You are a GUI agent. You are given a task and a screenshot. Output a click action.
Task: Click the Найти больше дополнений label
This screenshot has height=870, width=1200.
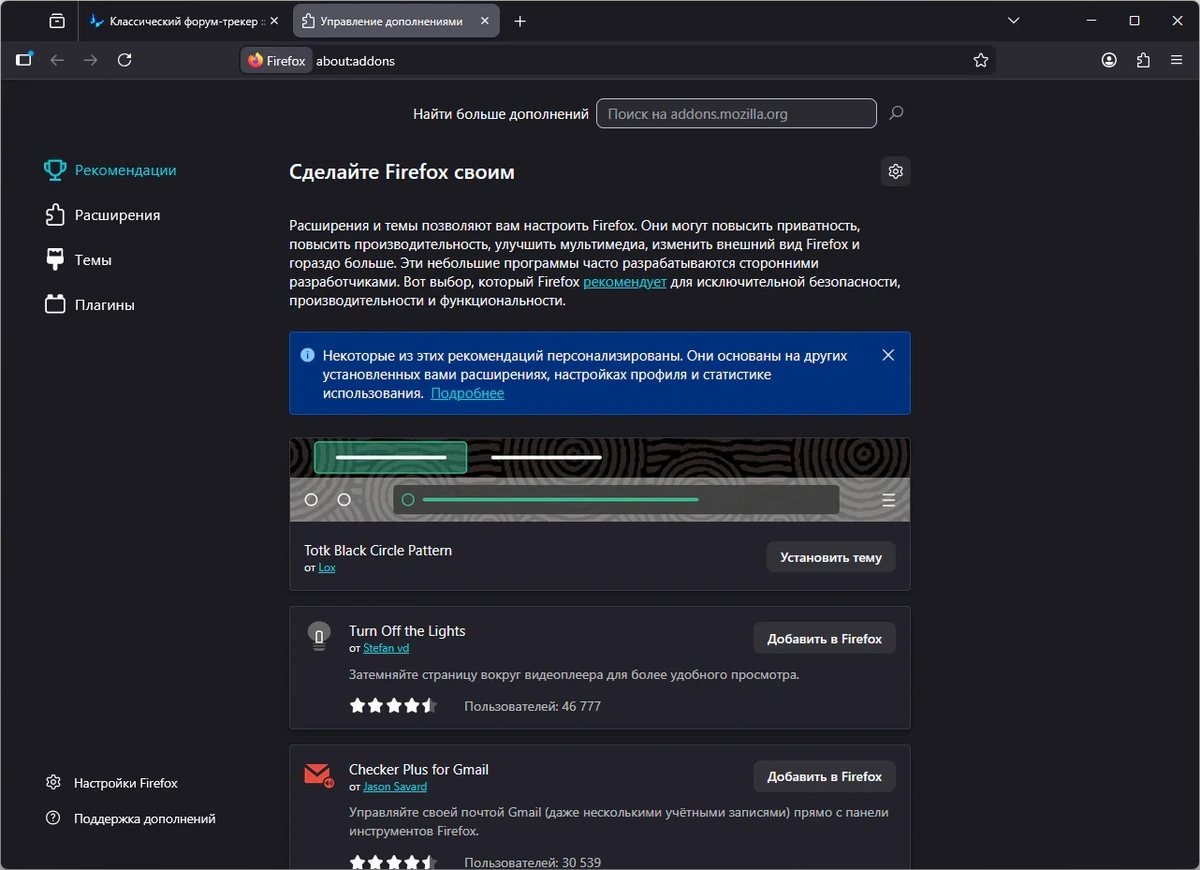pos(501,114)
